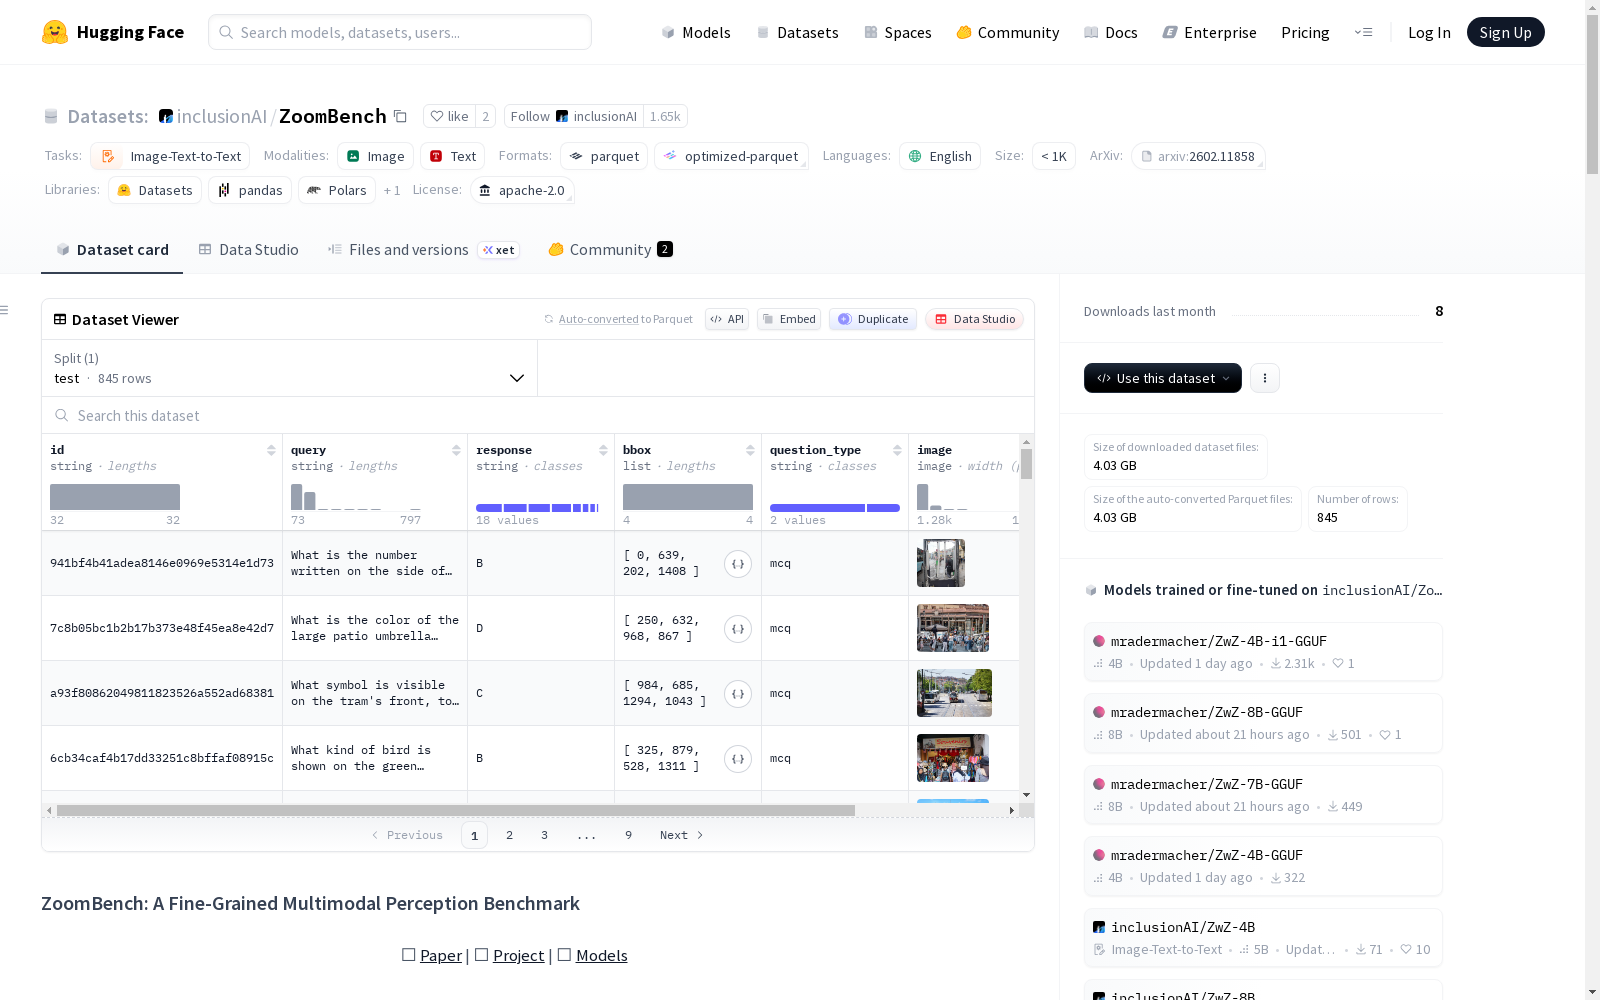Viewport: 1600px width, 1000px height.
Task: Follow inclusionAI with the Follow button
Action: tap(574, 116)
